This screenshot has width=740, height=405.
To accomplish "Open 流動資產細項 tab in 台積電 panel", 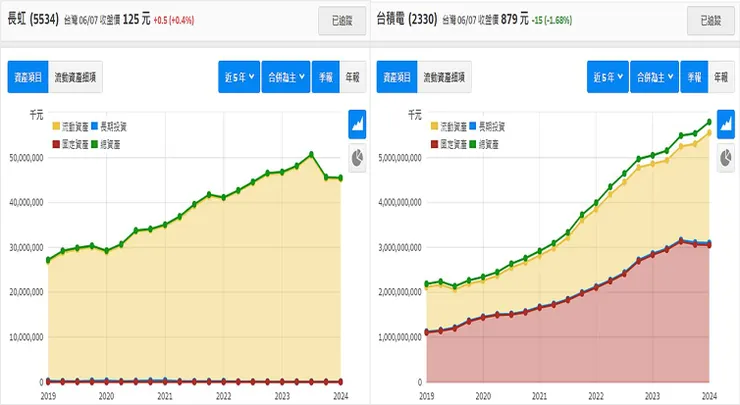I will click(x=445, y=77).
